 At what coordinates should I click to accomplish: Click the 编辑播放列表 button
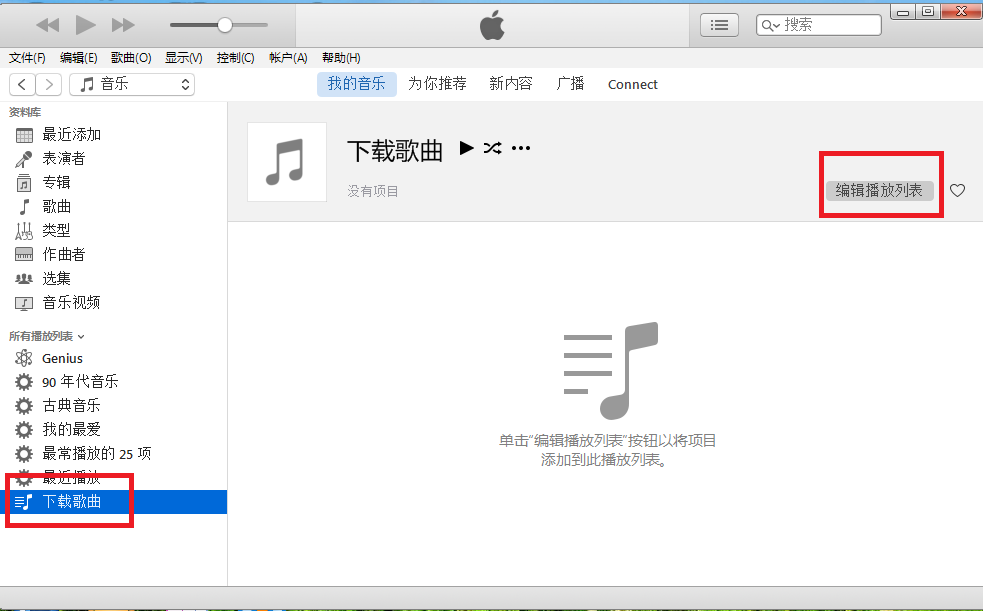[x=880, y=191]
